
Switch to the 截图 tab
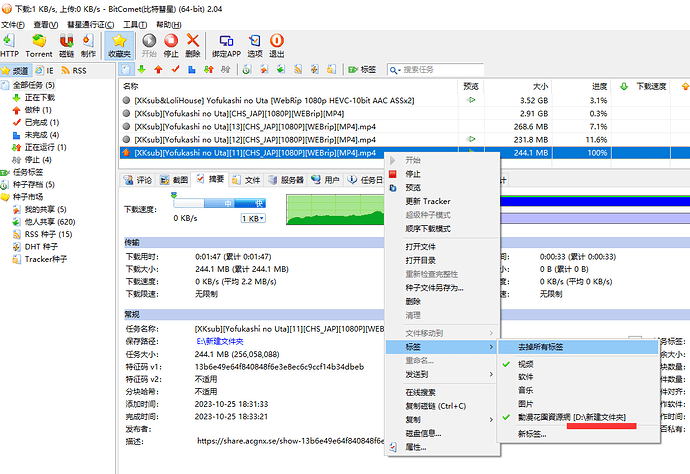[174, 180]
